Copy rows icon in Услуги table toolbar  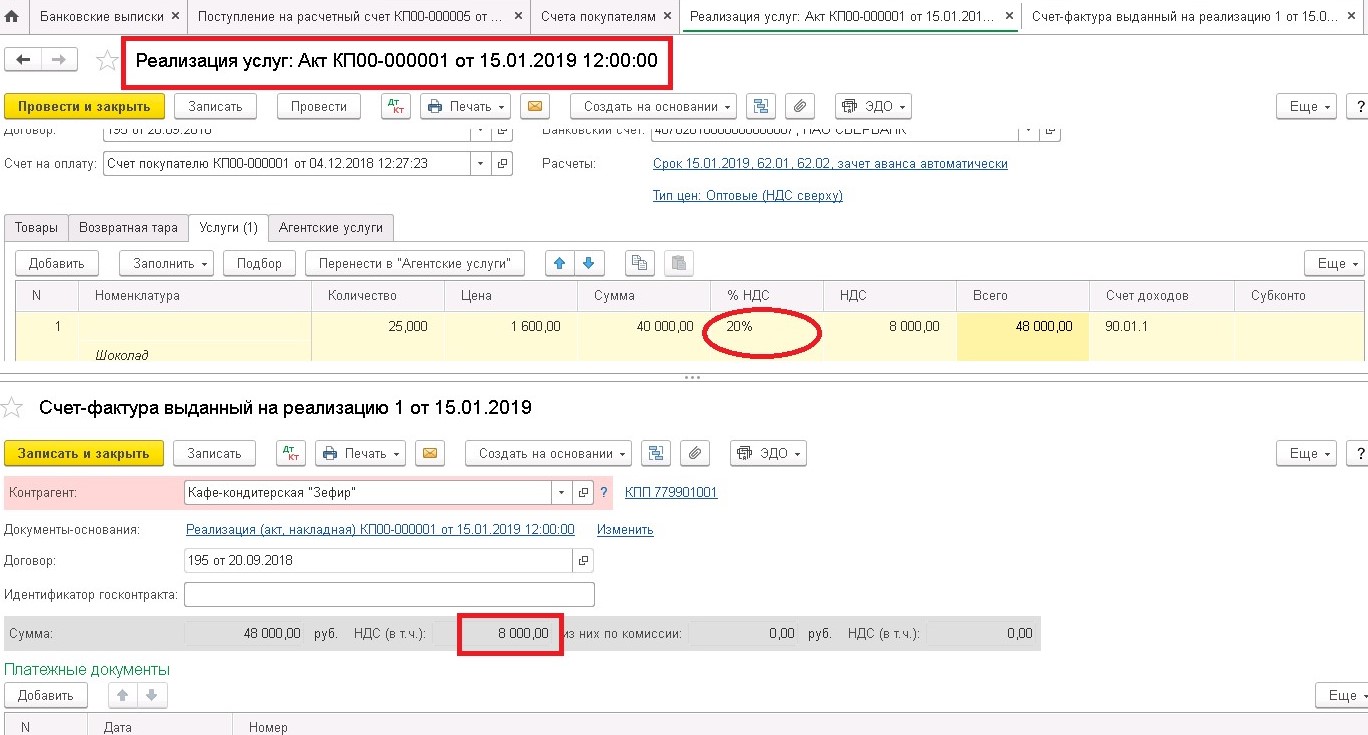[x=639, y=263]
